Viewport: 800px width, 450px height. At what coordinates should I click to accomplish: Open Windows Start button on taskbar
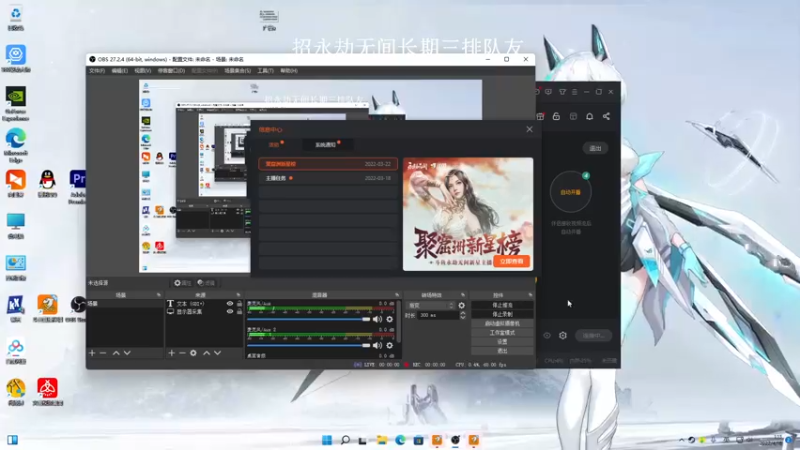coord(327,440)
